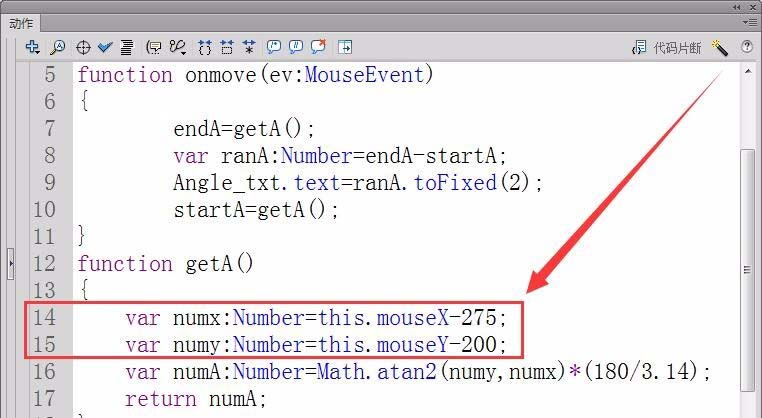Remove comment icon

(318, 46)
